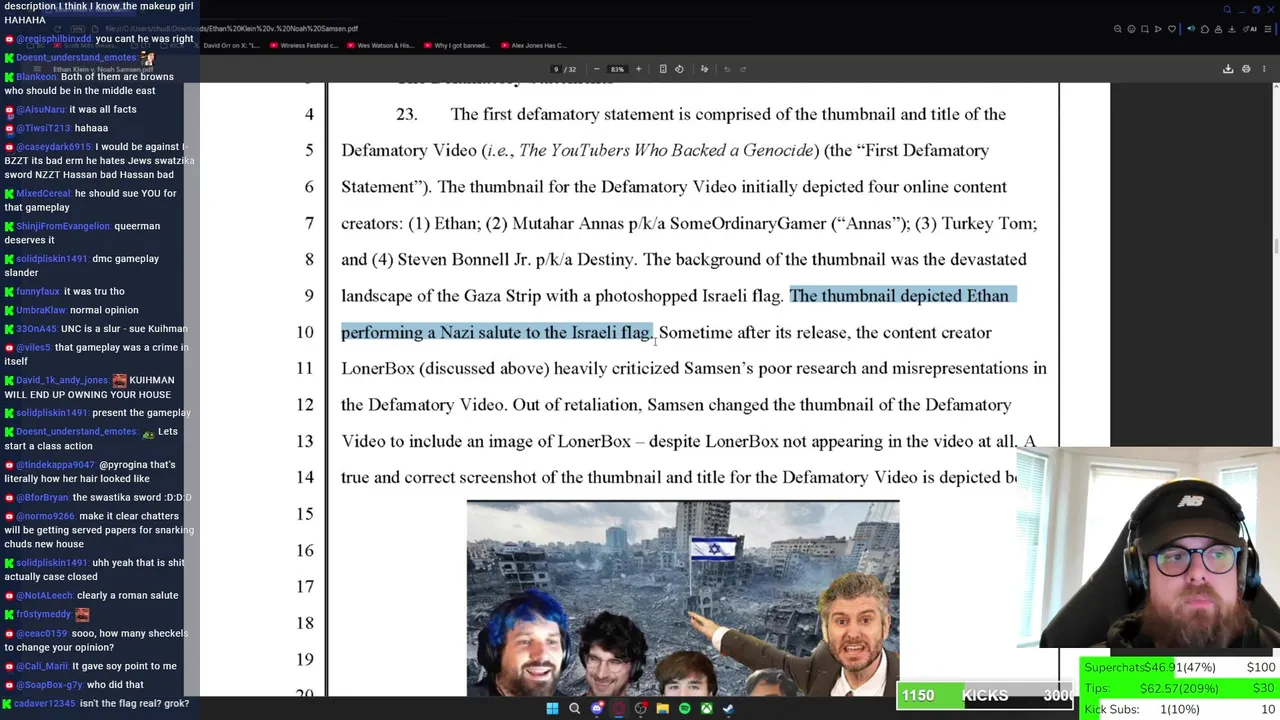This screenshot has width=1280, height=720.
Task: Click chat username 'David_1k_andy_jones'
Action: click(62, 380)
